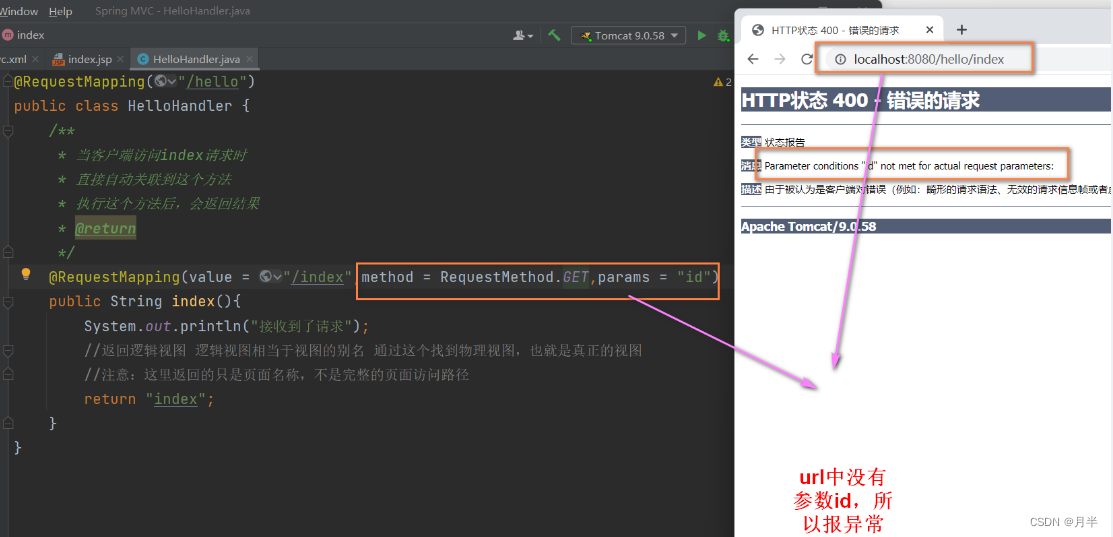
Task: Click RequestMethod.GET in the annotation
Action: (514, 277)
